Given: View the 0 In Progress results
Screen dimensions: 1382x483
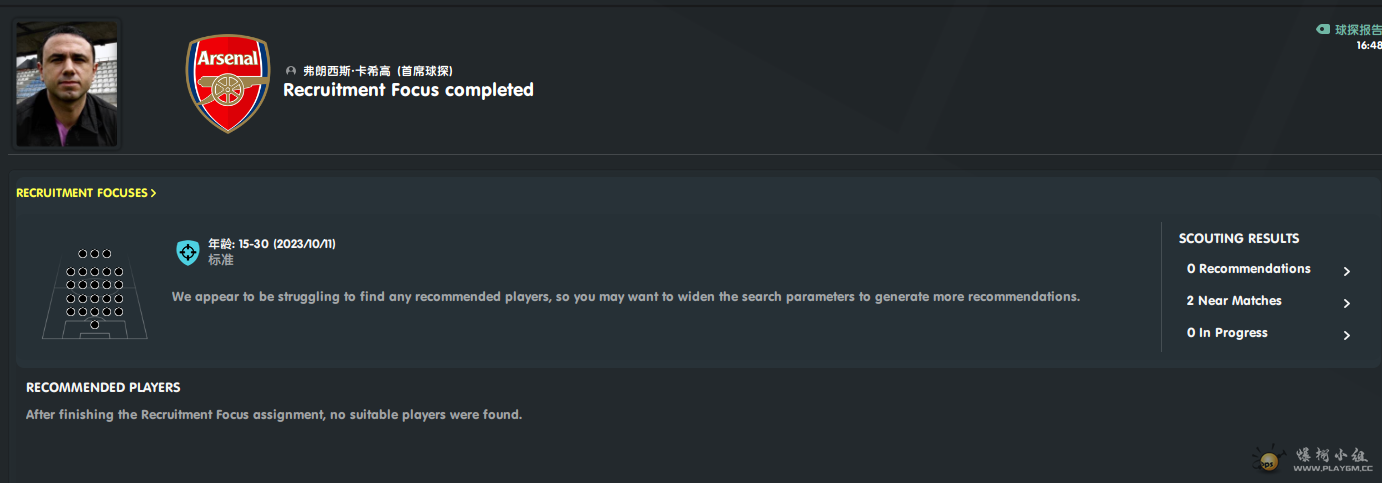Looking at the screenshot, I should [x=1227, y=333].
